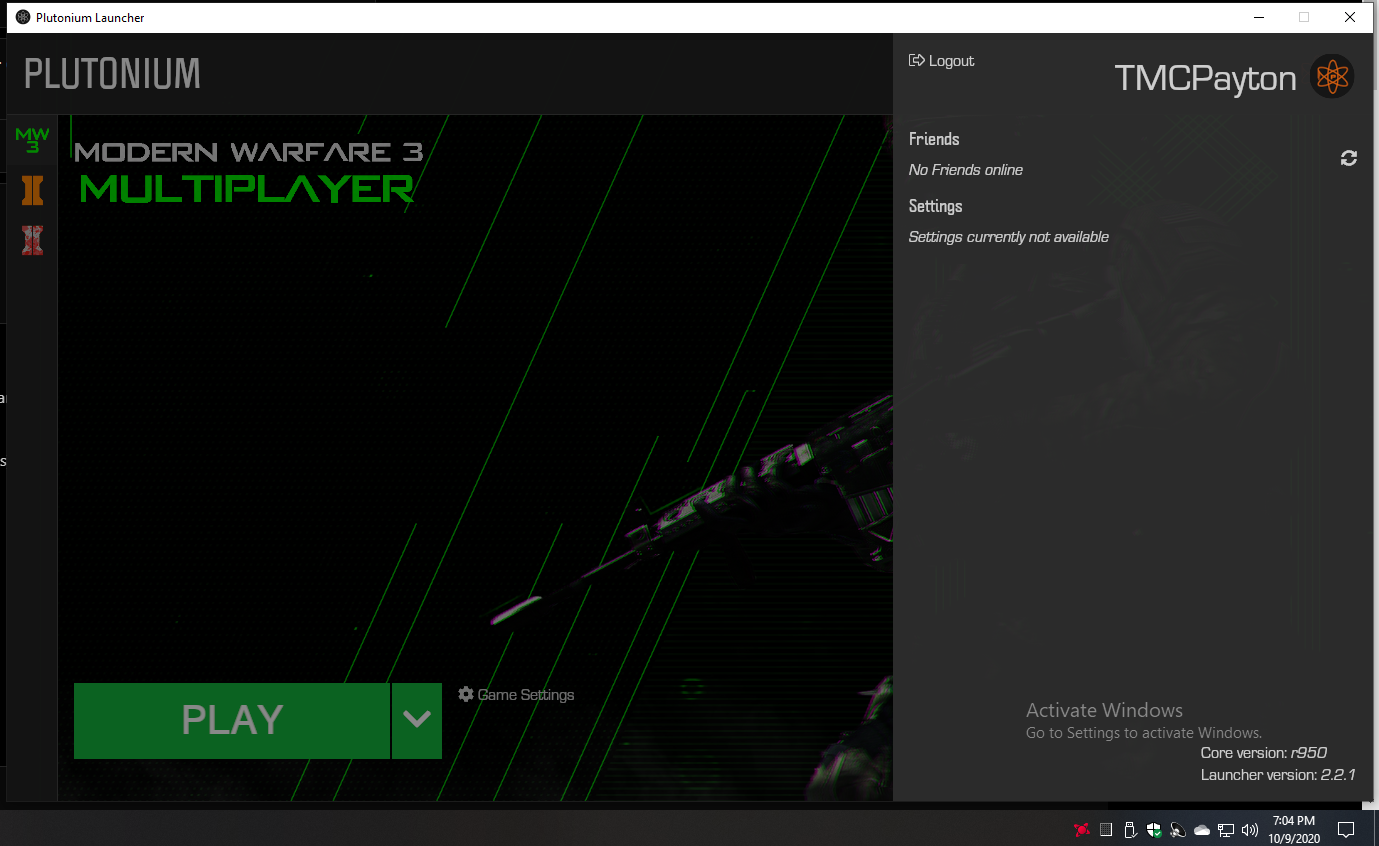
Task: Click the Logout link
Action: click(x=941, y=61)
